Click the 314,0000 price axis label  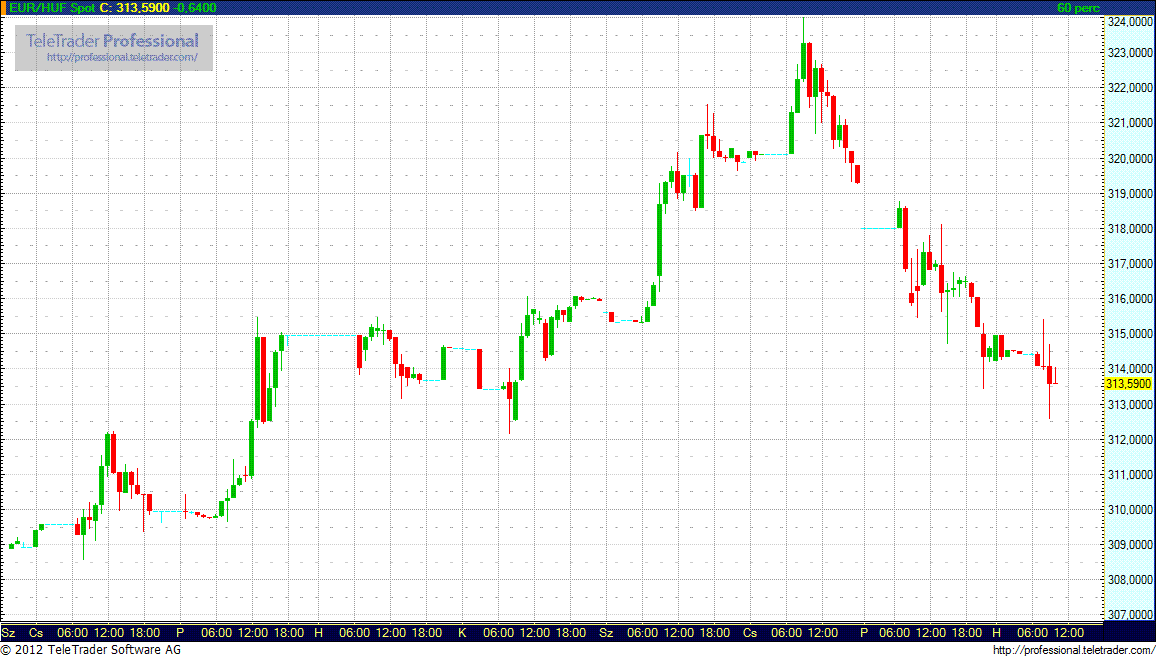point(1129,369)
